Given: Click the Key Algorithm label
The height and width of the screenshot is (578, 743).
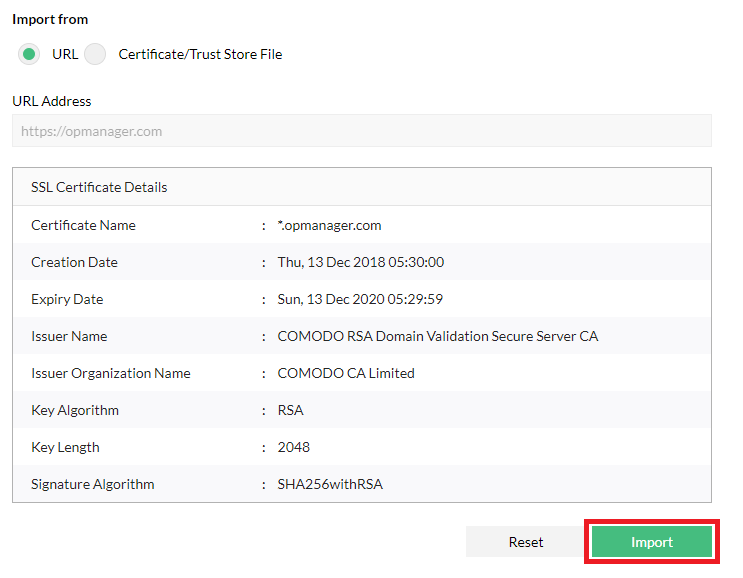Looking at the screenshot, I should pyautogui.click(x=75, y=410).
